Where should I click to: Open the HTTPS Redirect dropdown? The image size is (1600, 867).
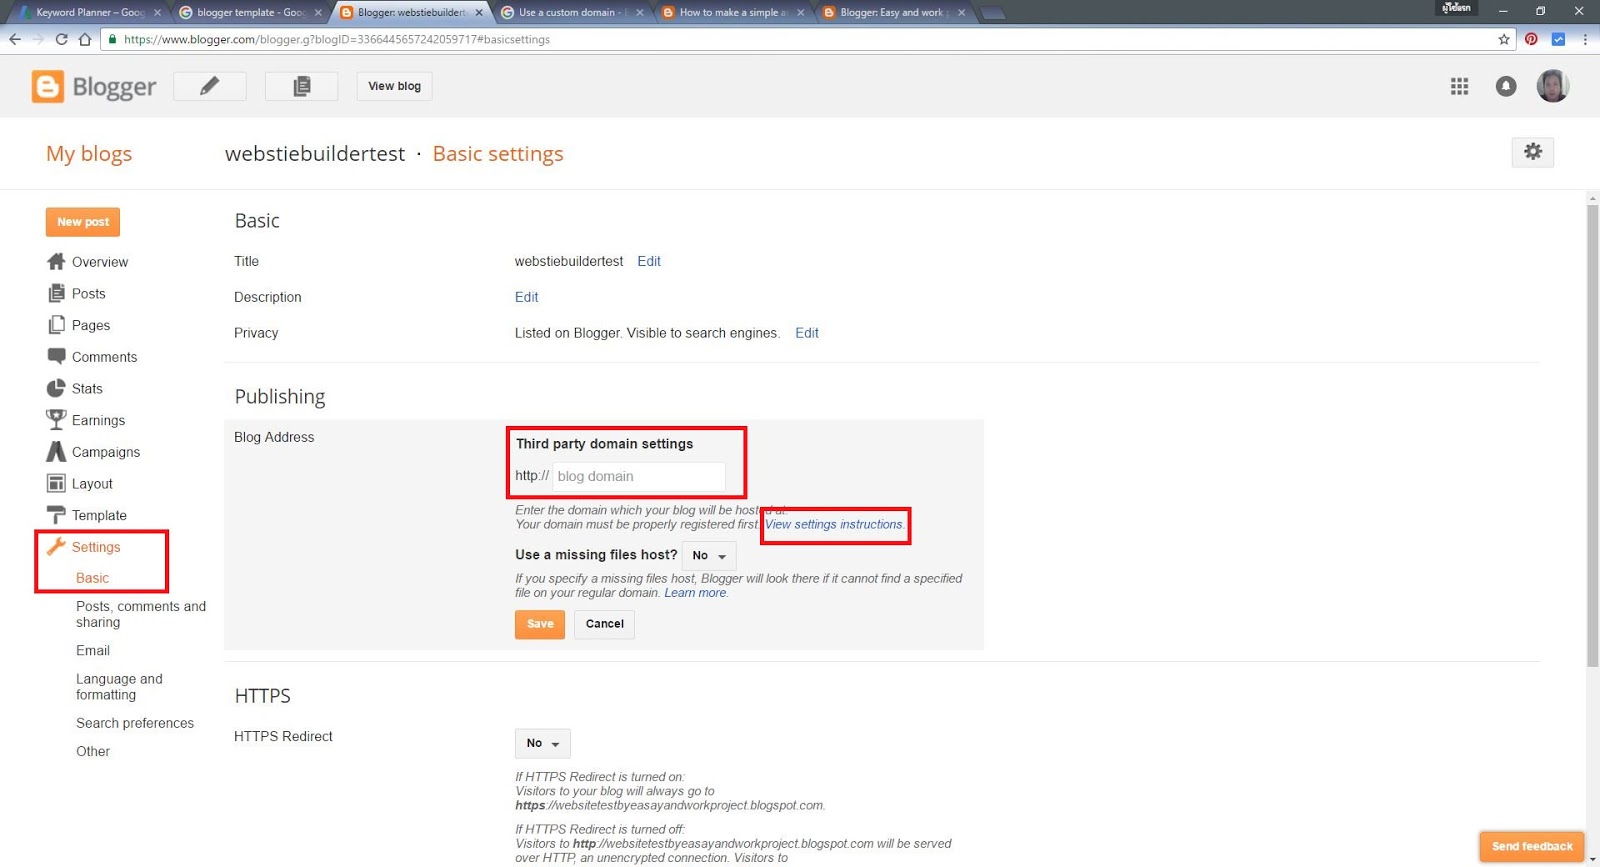542,743
